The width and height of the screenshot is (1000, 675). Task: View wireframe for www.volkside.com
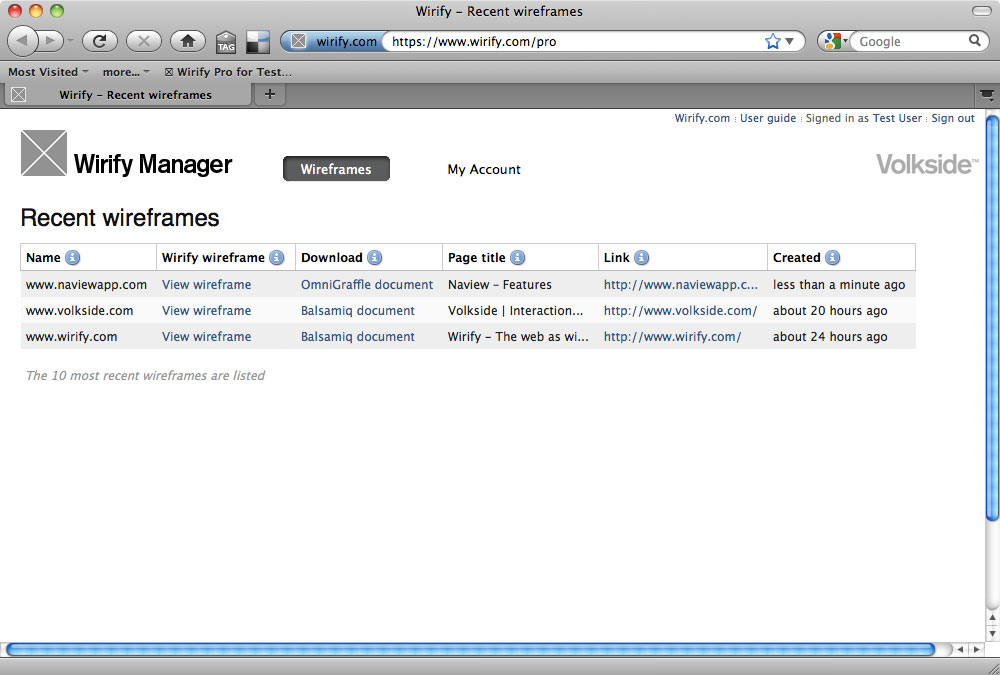point(207,311)
